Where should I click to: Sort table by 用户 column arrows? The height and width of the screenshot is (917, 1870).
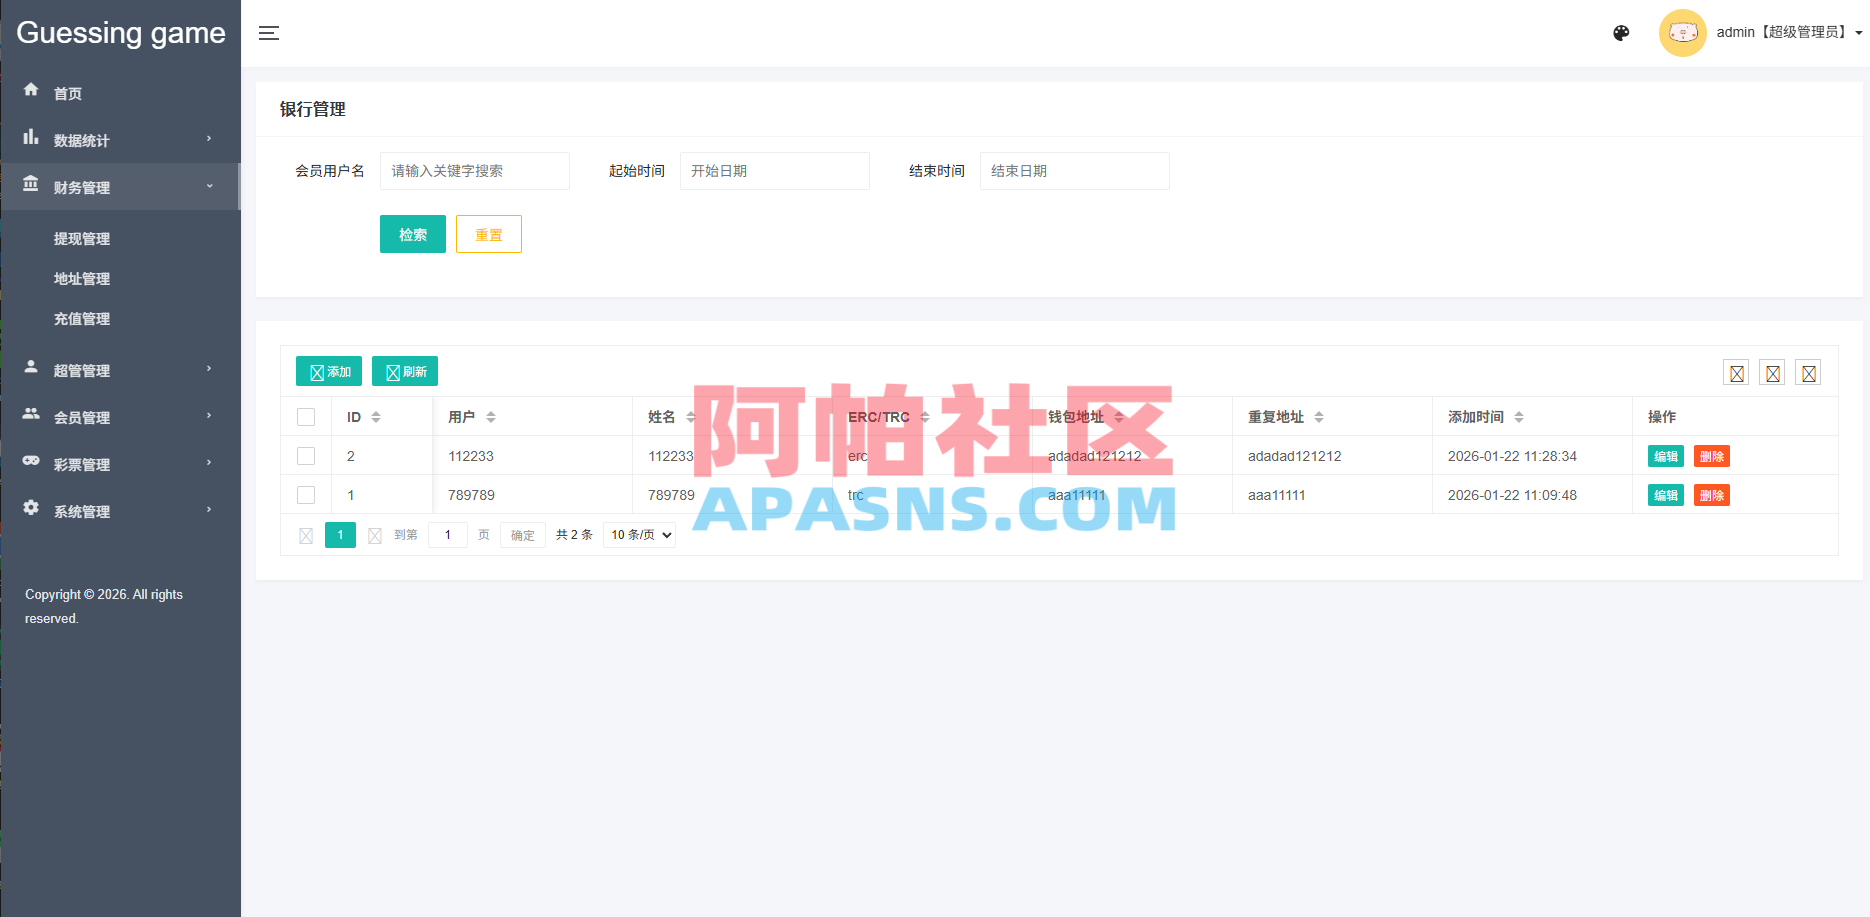(491, 417)
